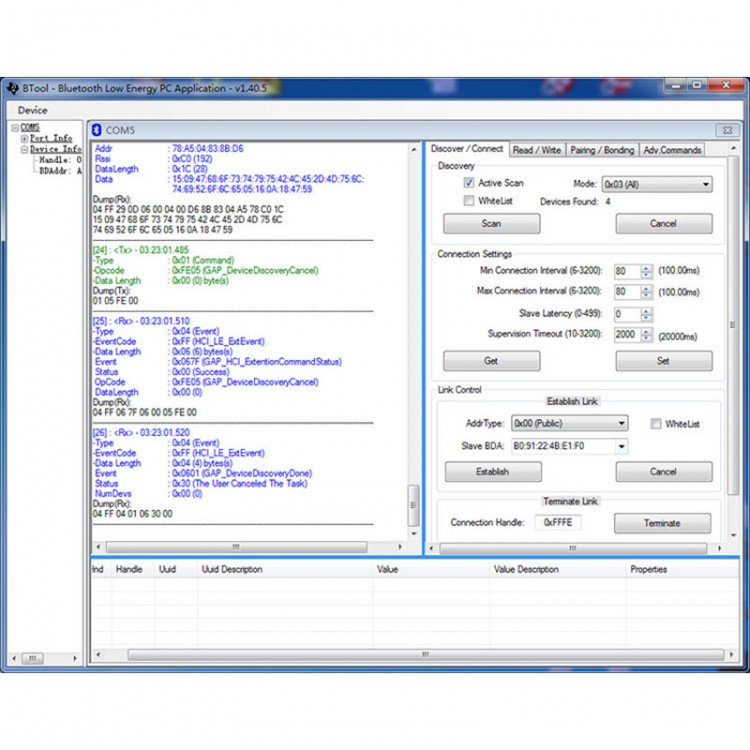Open the Slave BDA dropdown
The height and width of the screenshot is (750, 750).
tap(621, 446)
